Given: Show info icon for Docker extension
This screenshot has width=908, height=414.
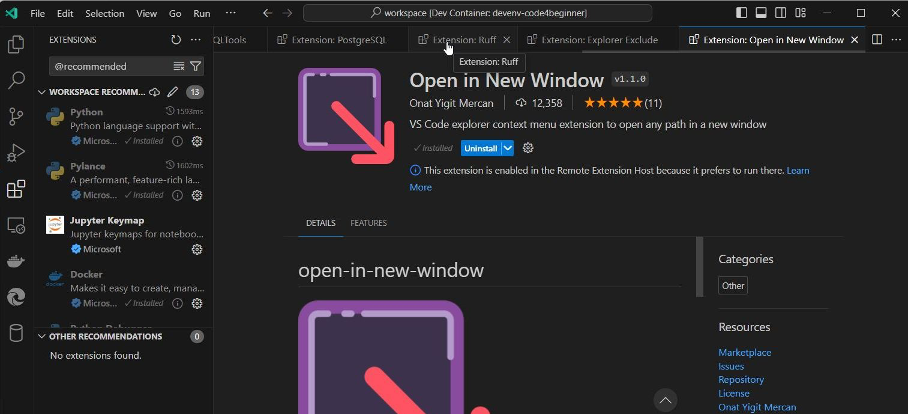Looking at the screenshot, I should tap(178, 303).
